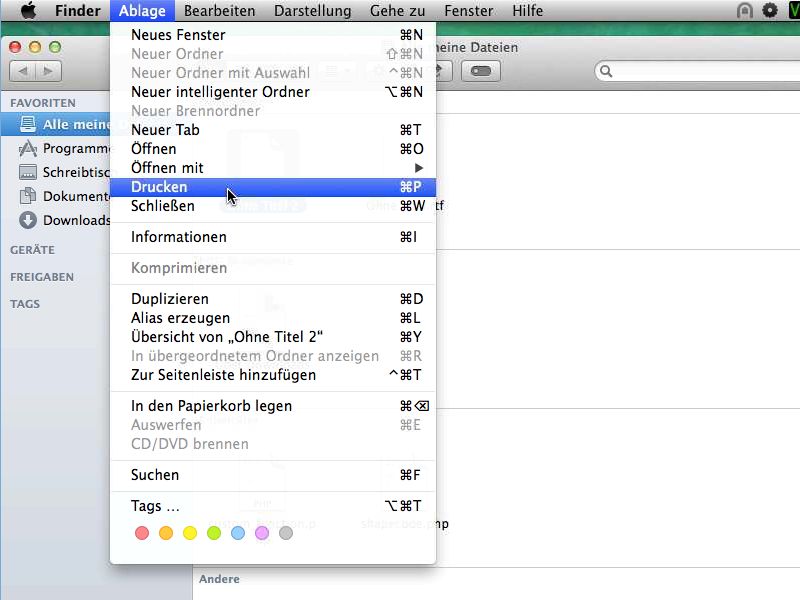
Task: Open Downloads in the sidebar
Action: (55, 220)
